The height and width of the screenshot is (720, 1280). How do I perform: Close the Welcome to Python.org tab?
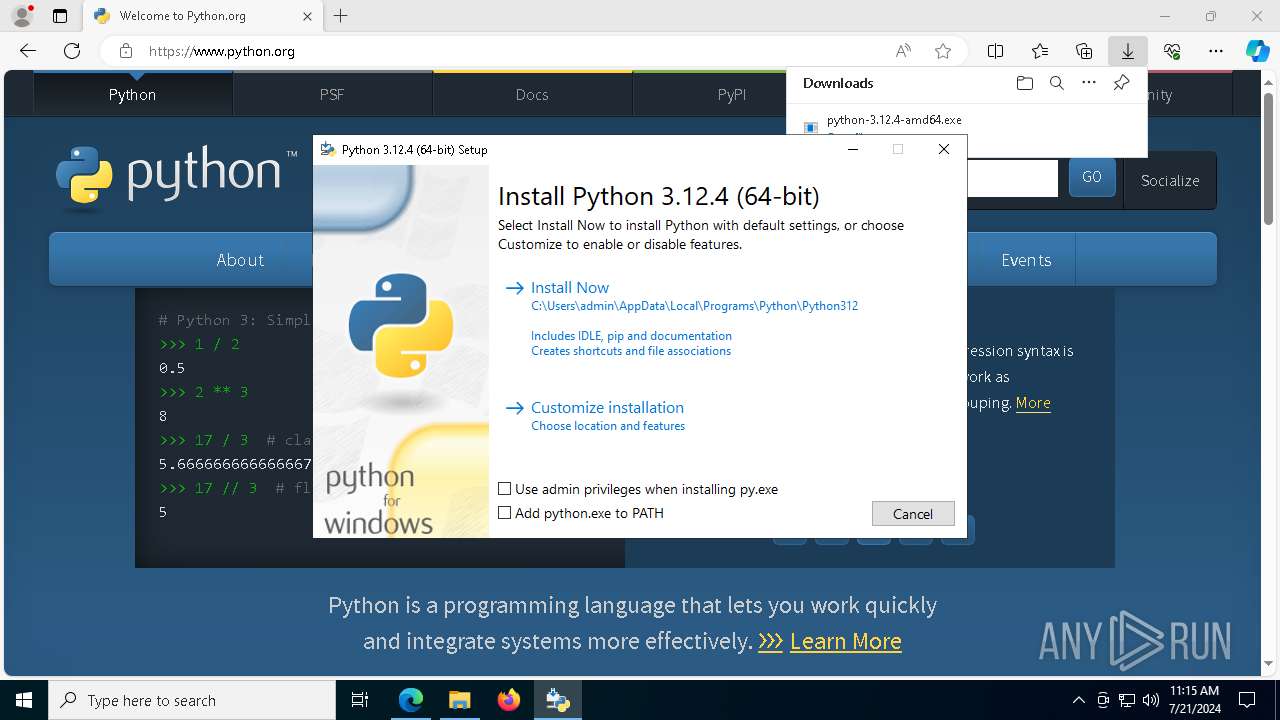click(x=307, y=16)
